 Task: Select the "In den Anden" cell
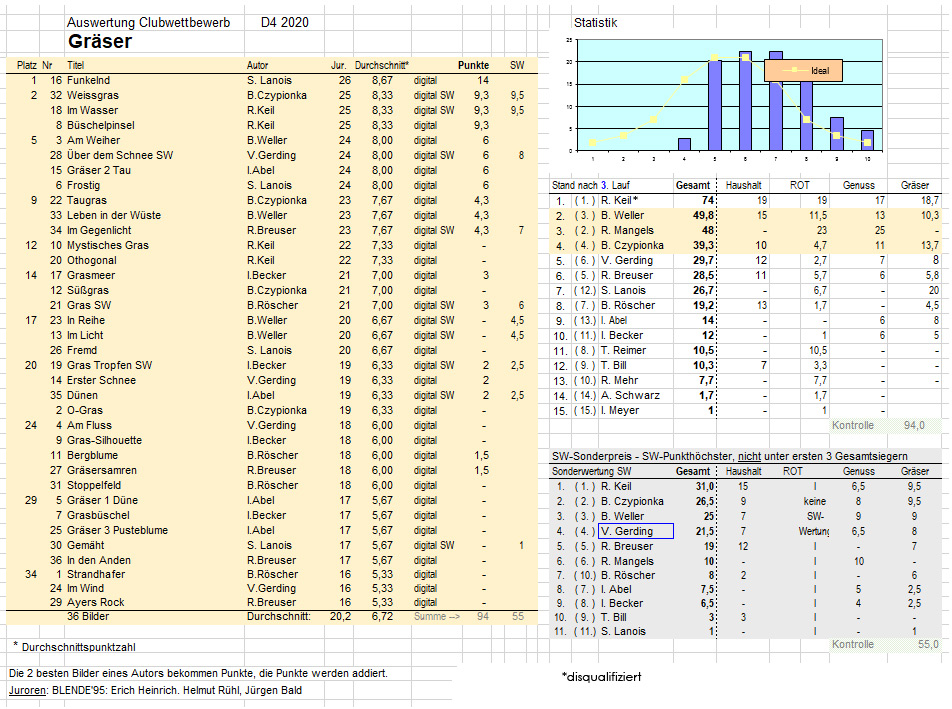pyautogui.click(x=98, y=560)
